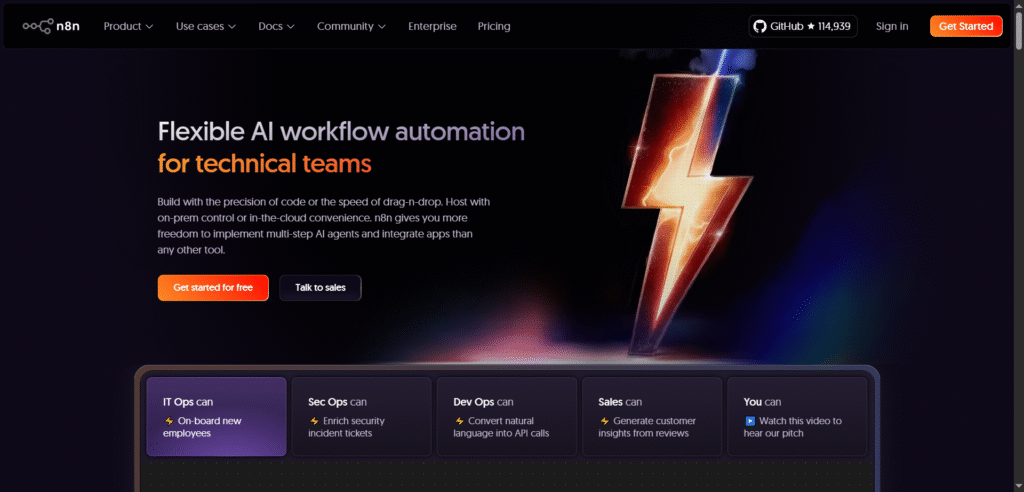
Task: Click the lightning icon beside On-board new employees
Action: coord(168,421)
